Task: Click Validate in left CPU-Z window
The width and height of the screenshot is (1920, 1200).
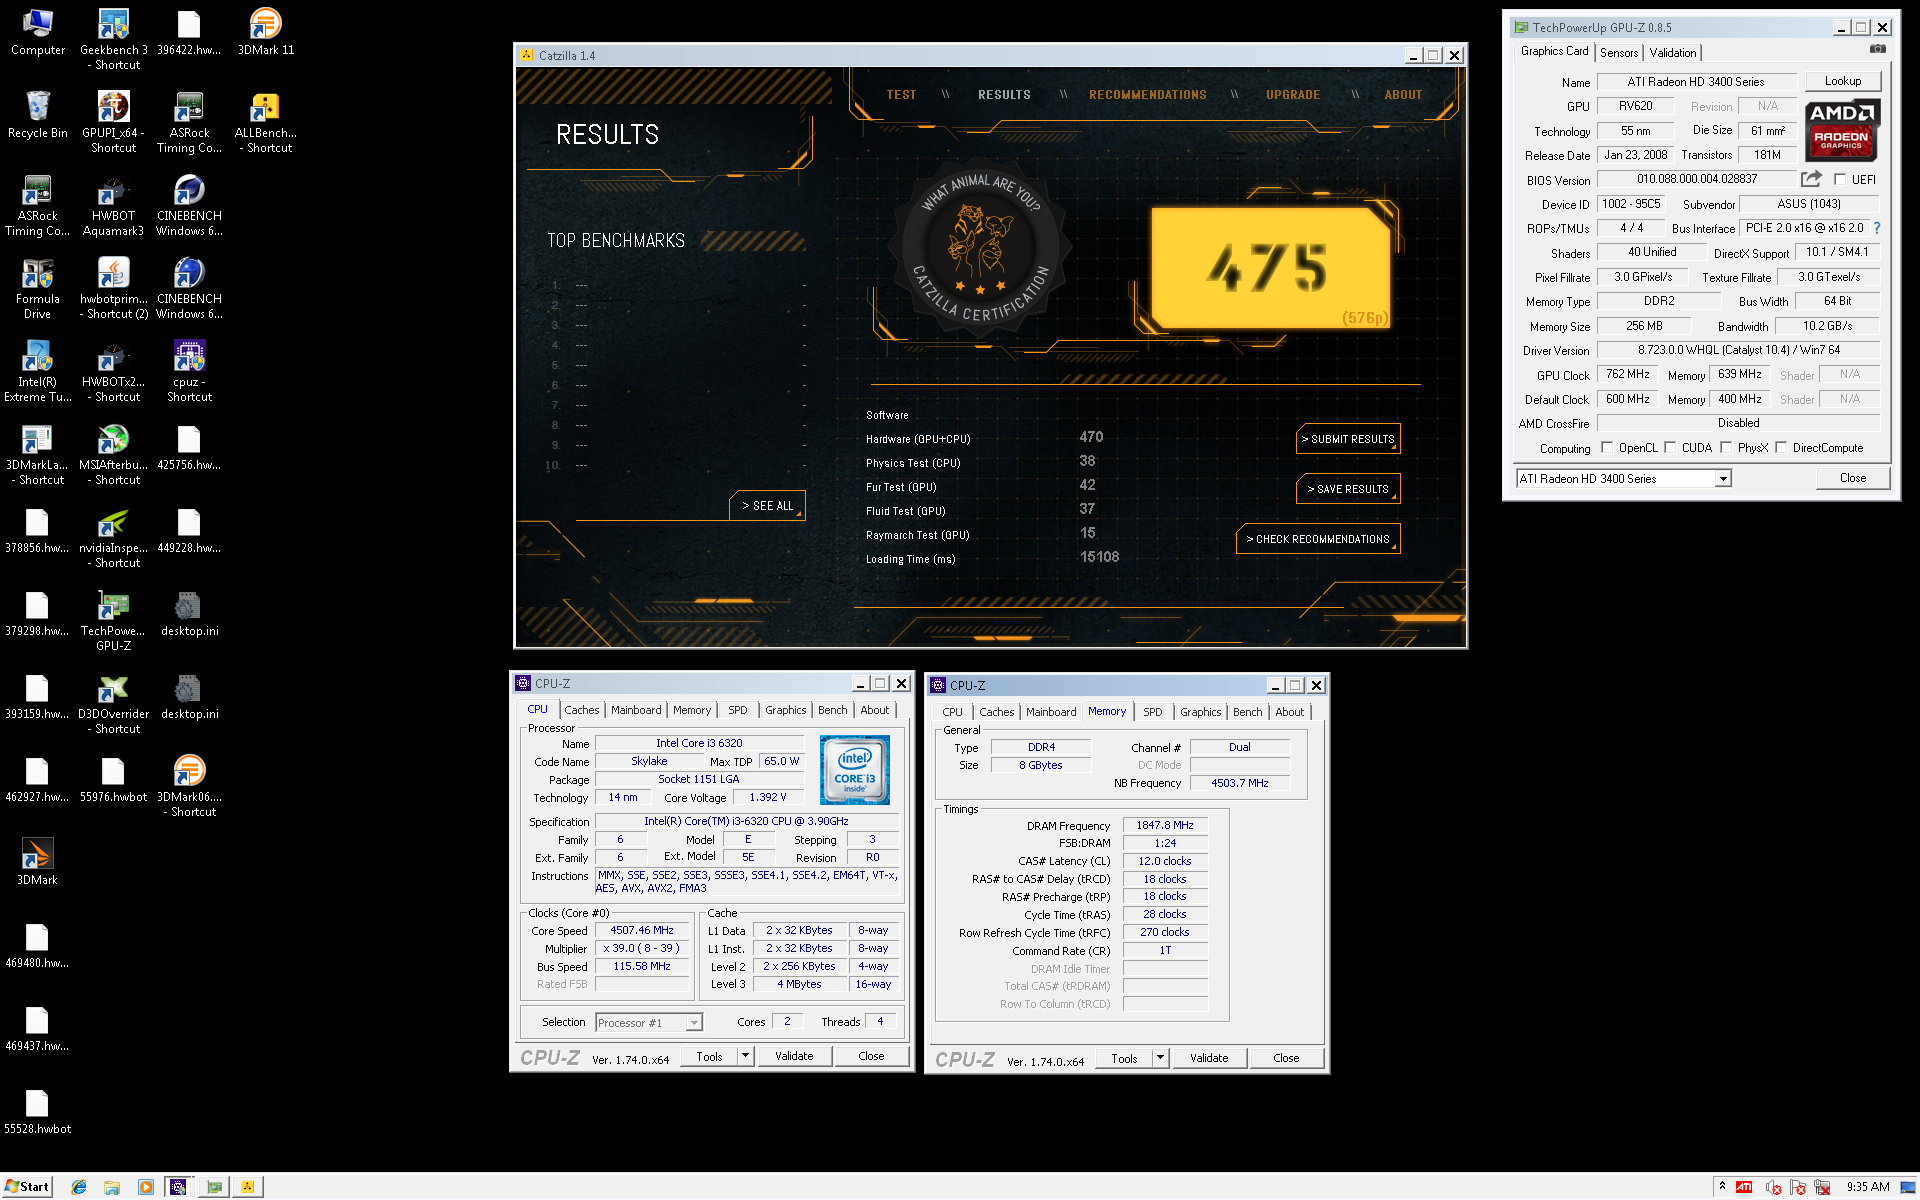Action: coord(794,1056)
